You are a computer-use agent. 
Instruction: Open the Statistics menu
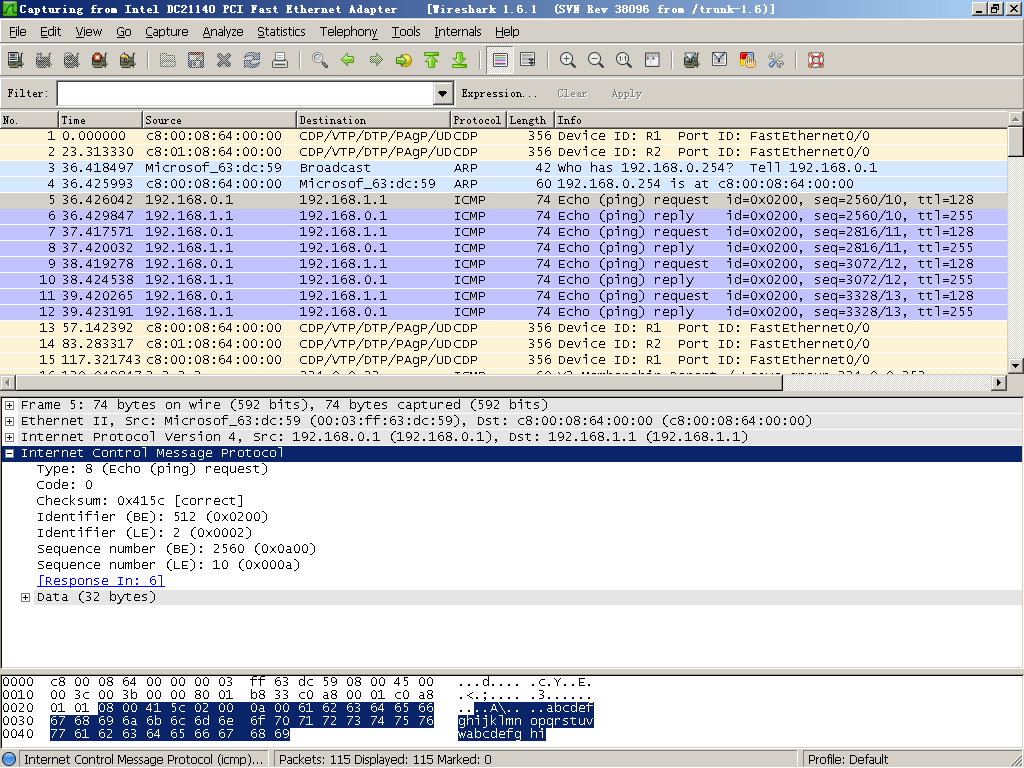[x=281, y=32]
